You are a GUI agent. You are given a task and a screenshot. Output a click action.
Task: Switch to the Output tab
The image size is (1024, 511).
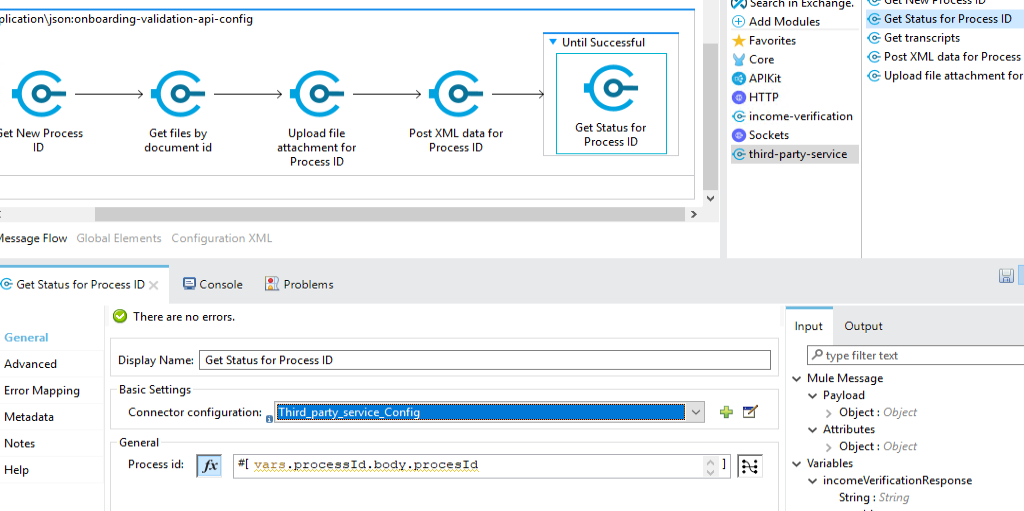(863, 326)
